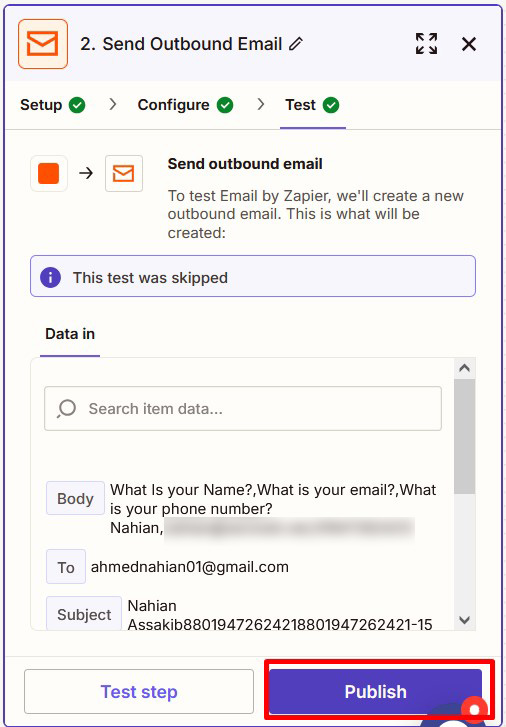Image resolution: width=506 pixels, height=727 pixels.
Task: Open the Configure step tab
Action: click(x=186, y=105)
